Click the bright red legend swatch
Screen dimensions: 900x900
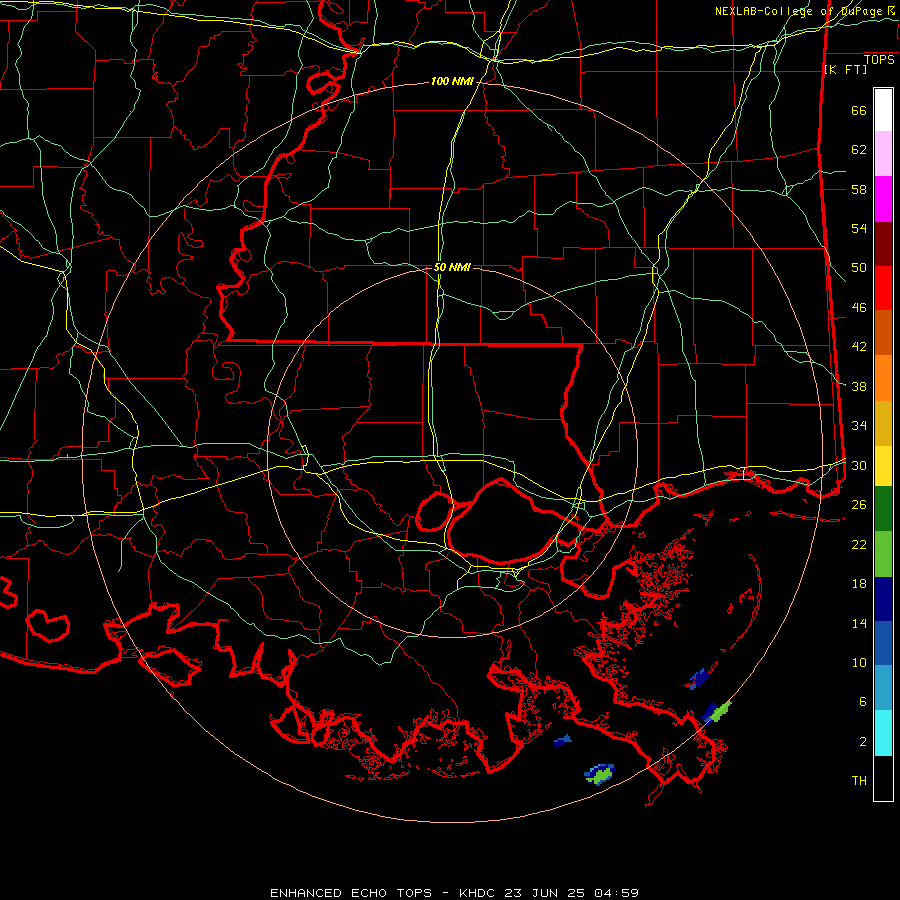(883, 288)
